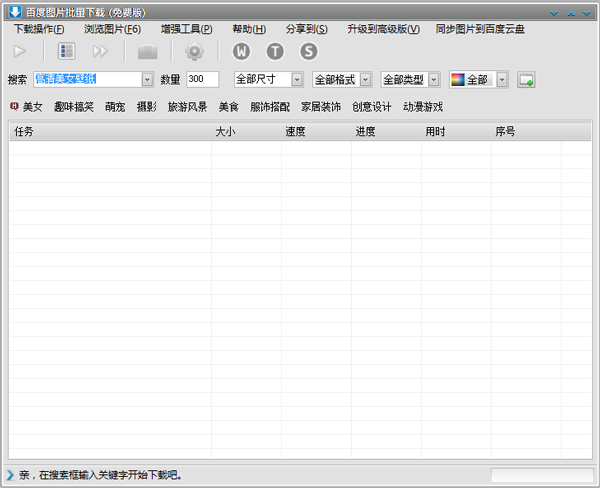Open the 全部格式 format dropdown
This screenshot has width=600, height=488.
click(x=342, y=80)
